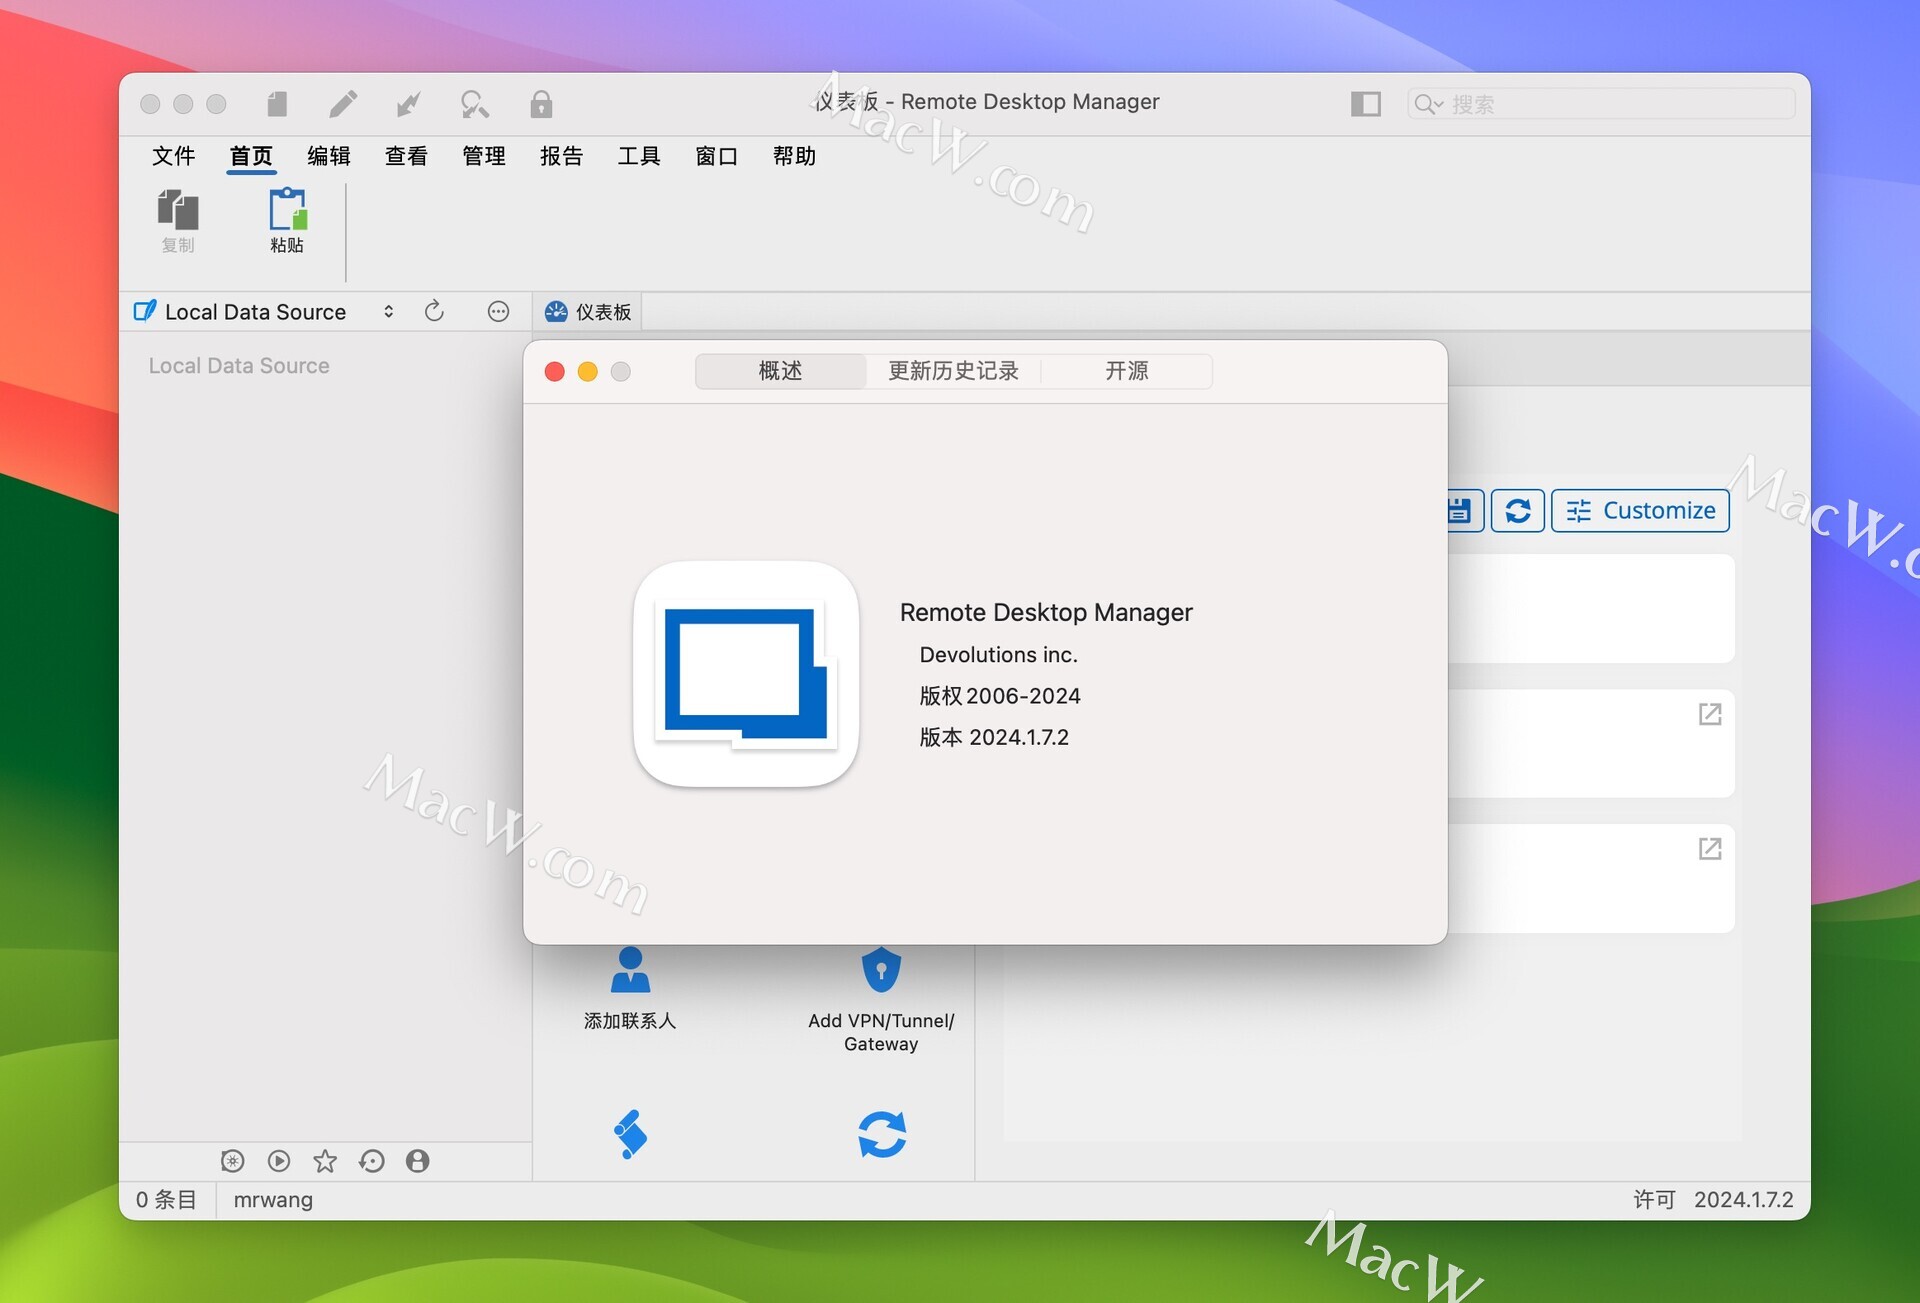The height and width of the screenshot is (1303, 1920).
Task: Open the ellipsis menu next to refresh
Action: tap(498, 311)
